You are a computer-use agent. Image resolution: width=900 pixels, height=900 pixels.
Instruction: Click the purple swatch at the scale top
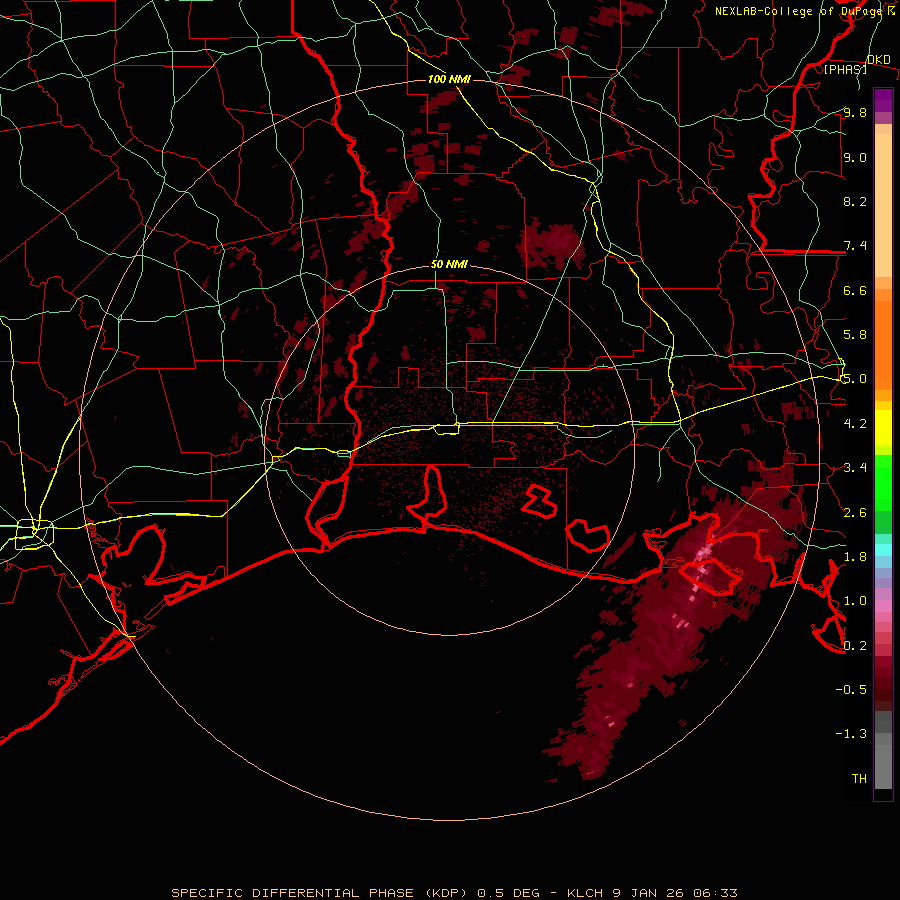click(x=883, y=100)
